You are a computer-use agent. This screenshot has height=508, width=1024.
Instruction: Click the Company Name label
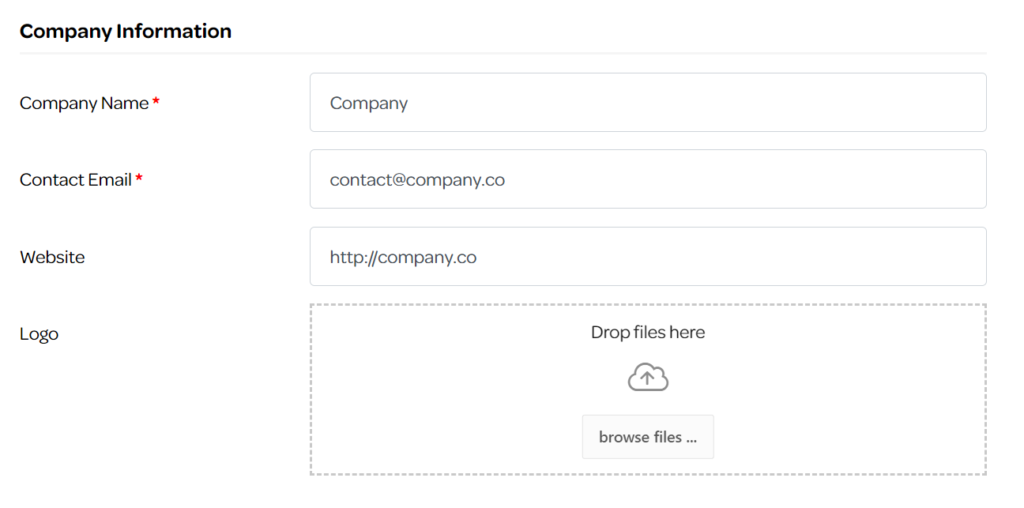tap(84, 103)
